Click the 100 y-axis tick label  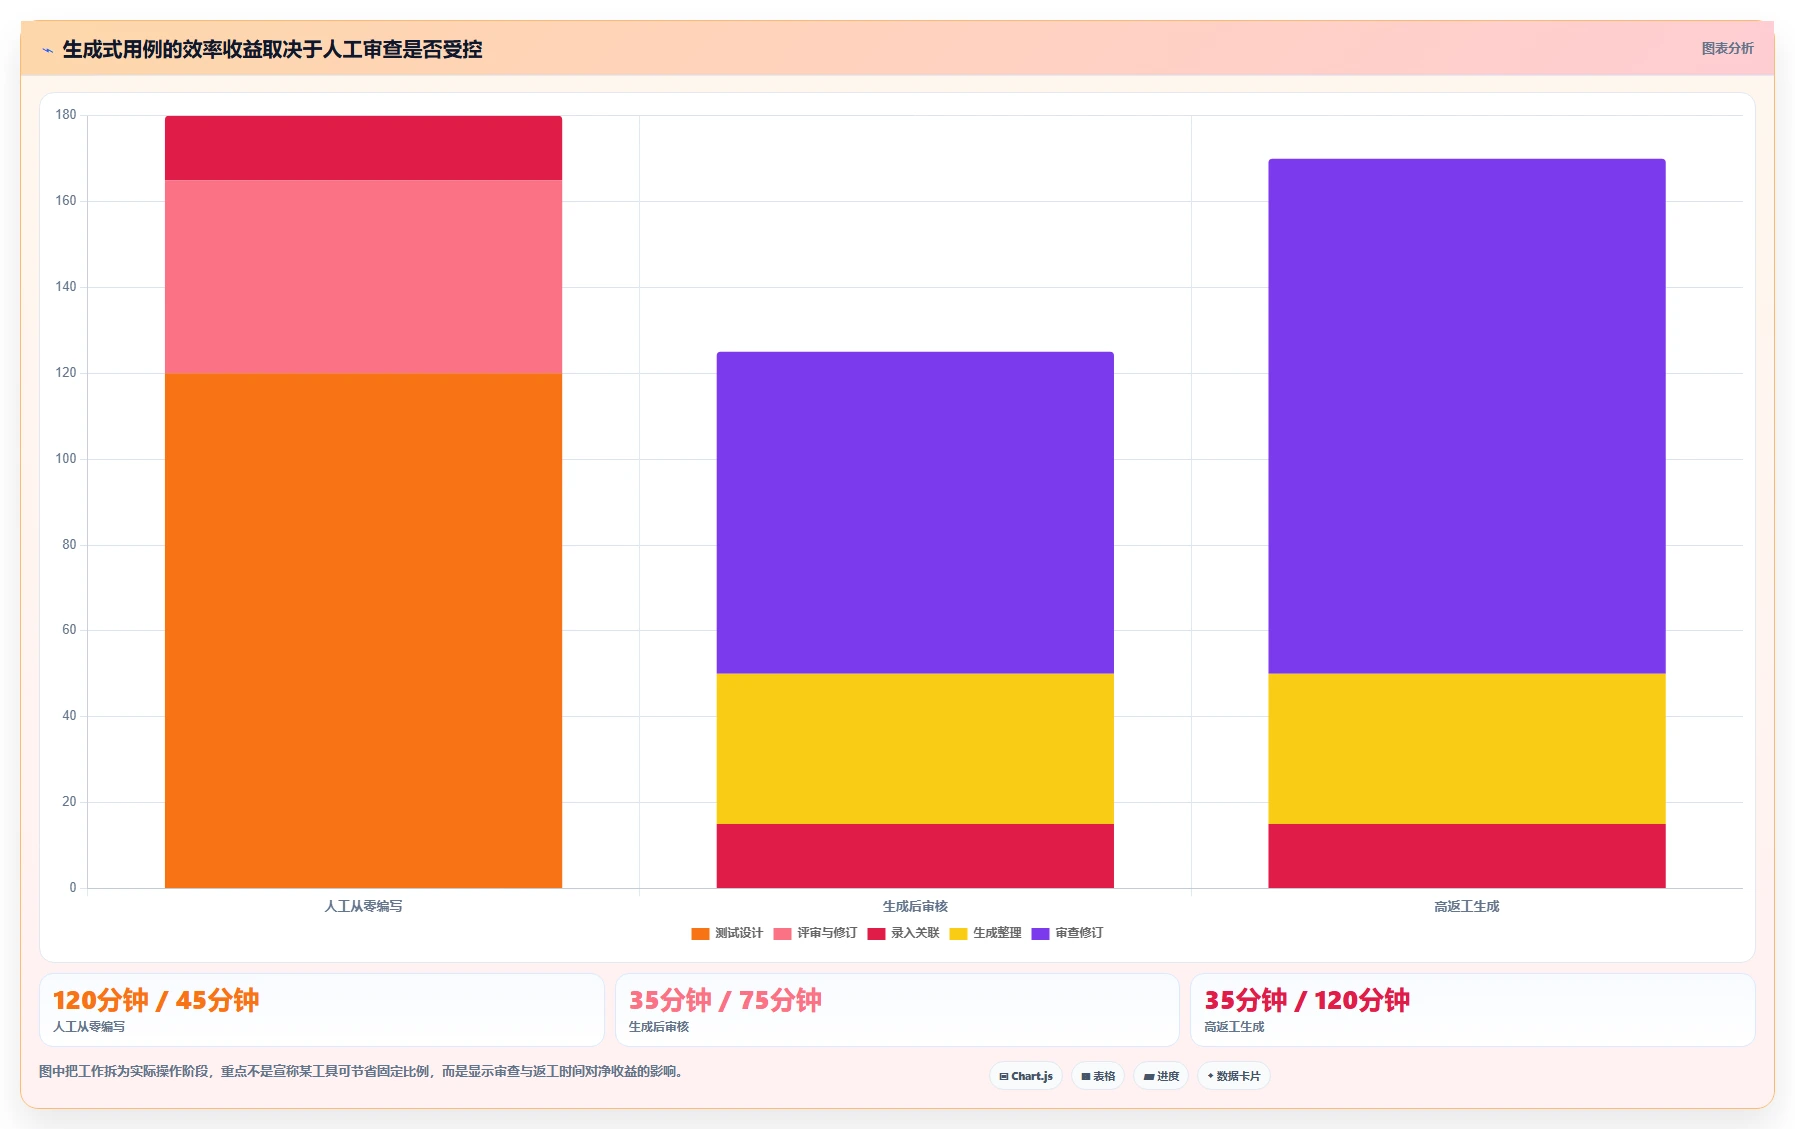coord(66,459)
